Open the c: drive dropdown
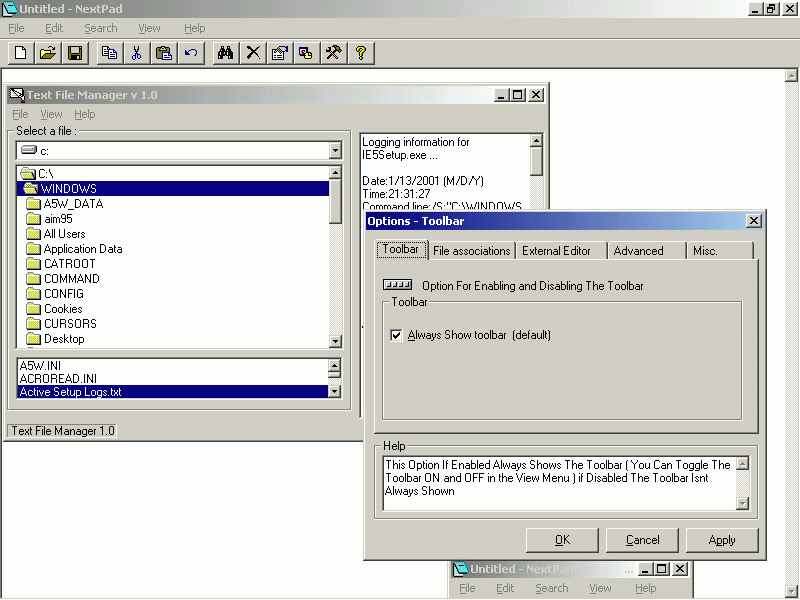 pos(335,151)
